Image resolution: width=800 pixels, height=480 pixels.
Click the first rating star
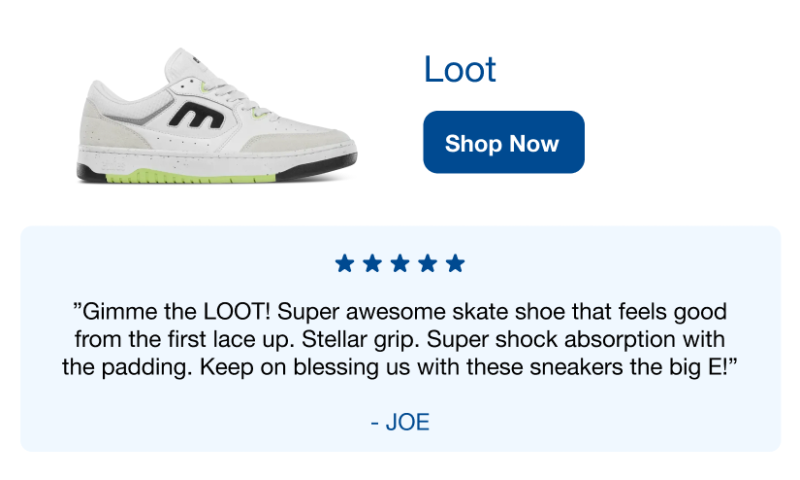tap(344, 264)
